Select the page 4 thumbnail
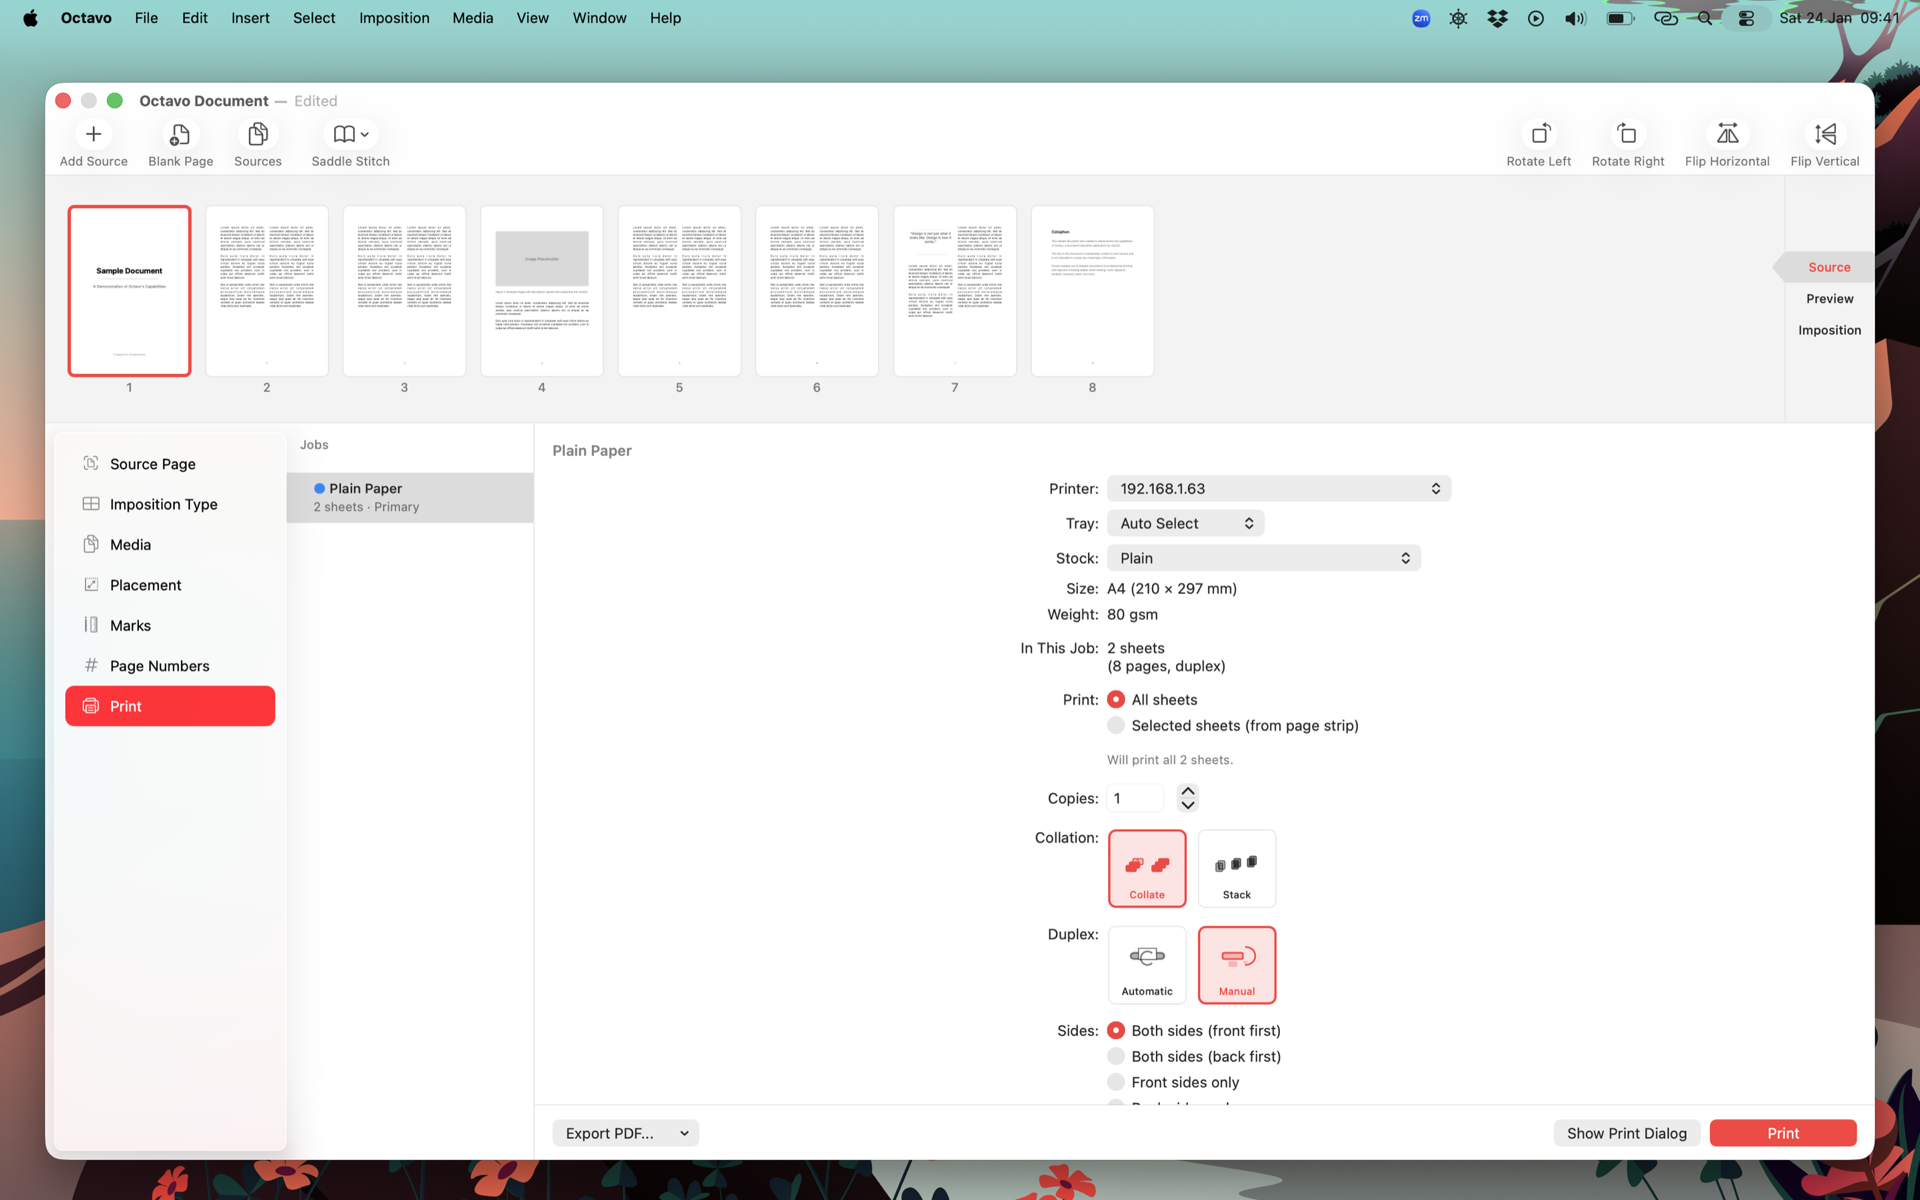Image resolution: width=1920 pixels, height=1200 pixels. click(x=541, y=291)
